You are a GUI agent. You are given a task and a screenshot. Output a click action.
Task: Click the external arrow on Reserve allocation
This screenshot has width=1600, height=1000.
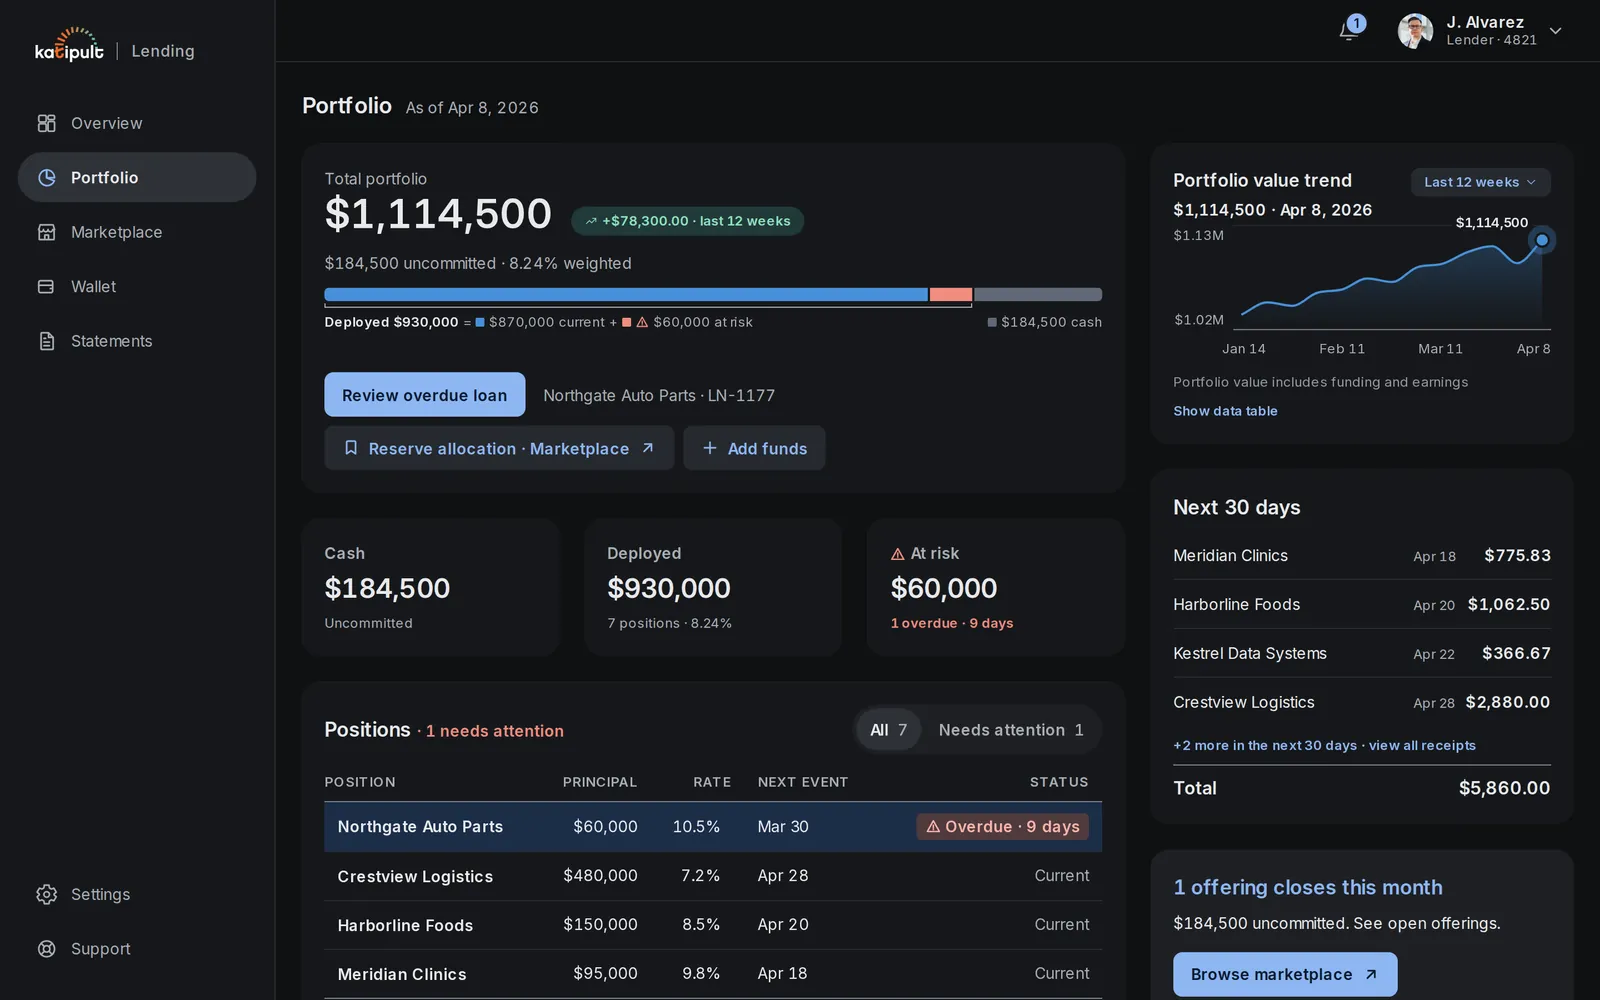click(x=647, y=448)
